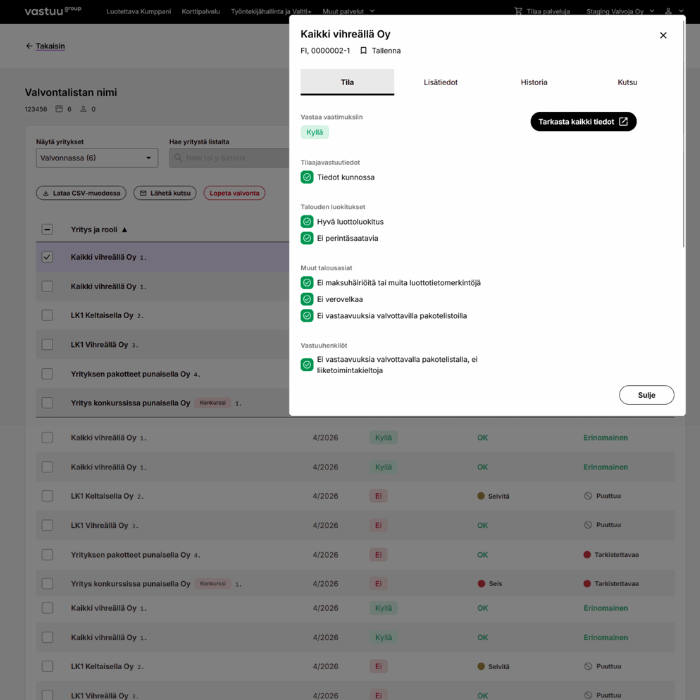Image resolution: width=700 pixels, height=700 pixels.
Task: Click the check icon beside Hyvä luottoluokitus
Action: point(307,221)
